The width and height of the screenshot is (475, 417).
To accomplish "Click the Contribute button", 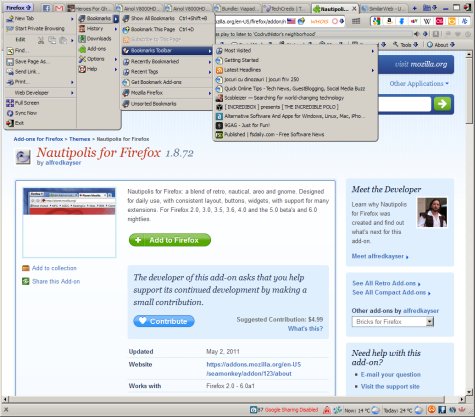I will click(164, 321).
